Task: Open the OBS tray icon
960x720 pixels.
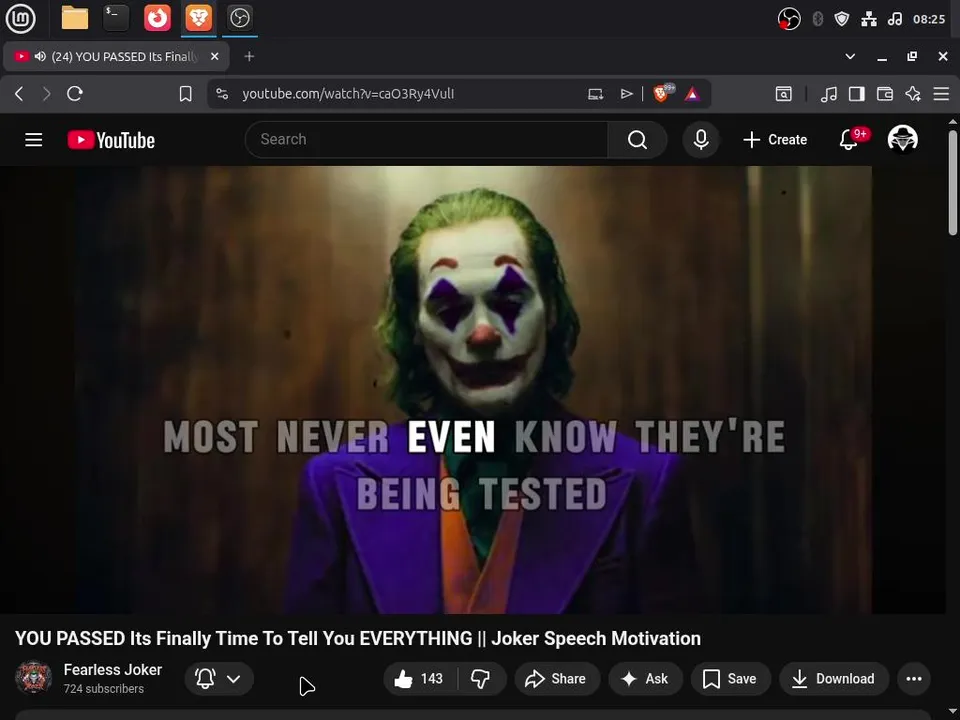Action: (x=789, y=19)
